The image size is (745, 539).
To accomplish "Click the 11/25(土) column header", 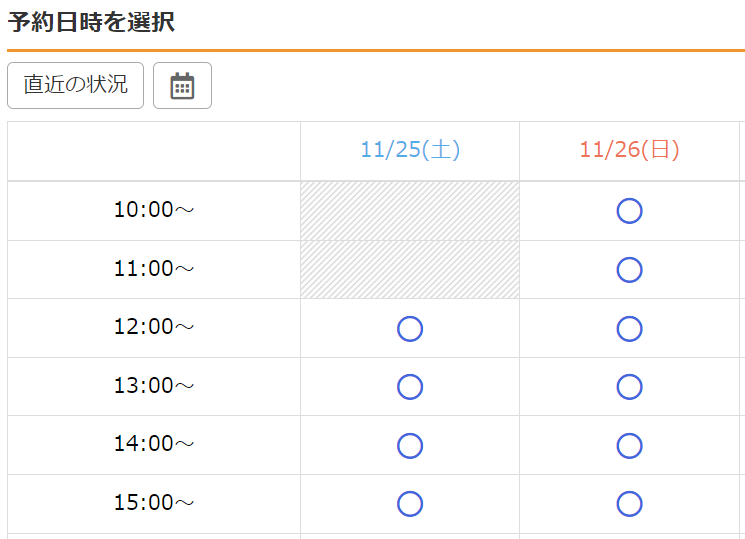I will (x=410, y=150).
